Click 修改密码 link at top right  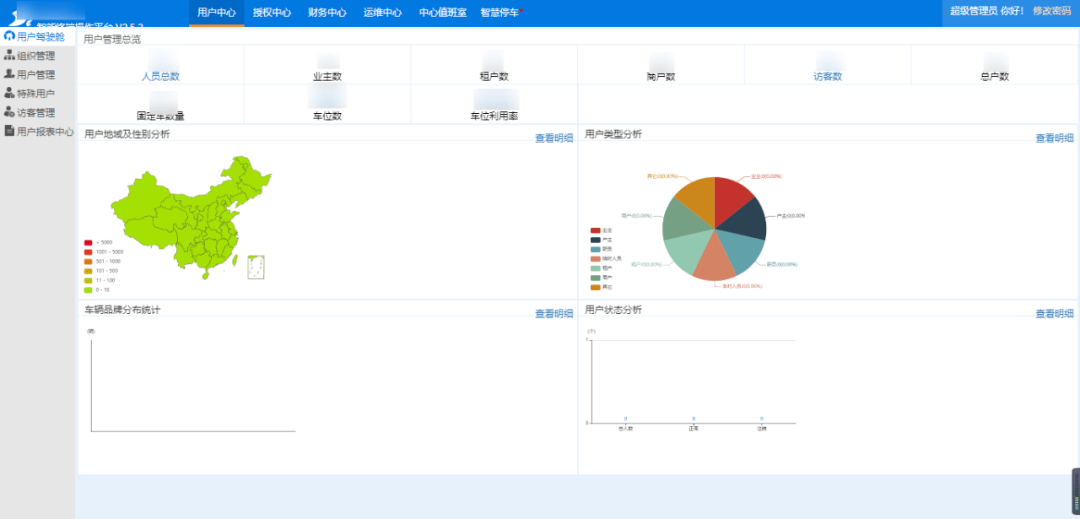point(1050,11)
